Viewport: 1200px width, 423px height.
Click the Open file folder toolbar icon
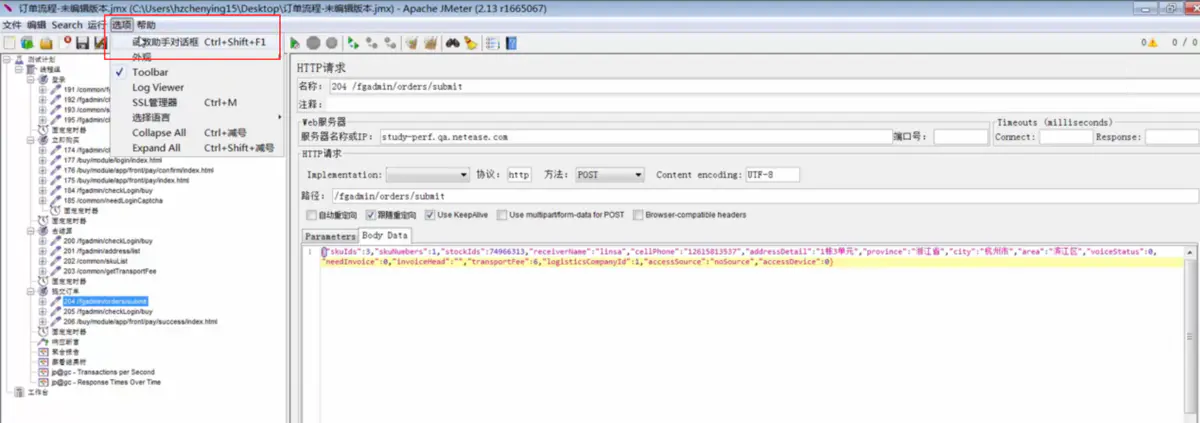pos(46,43)
